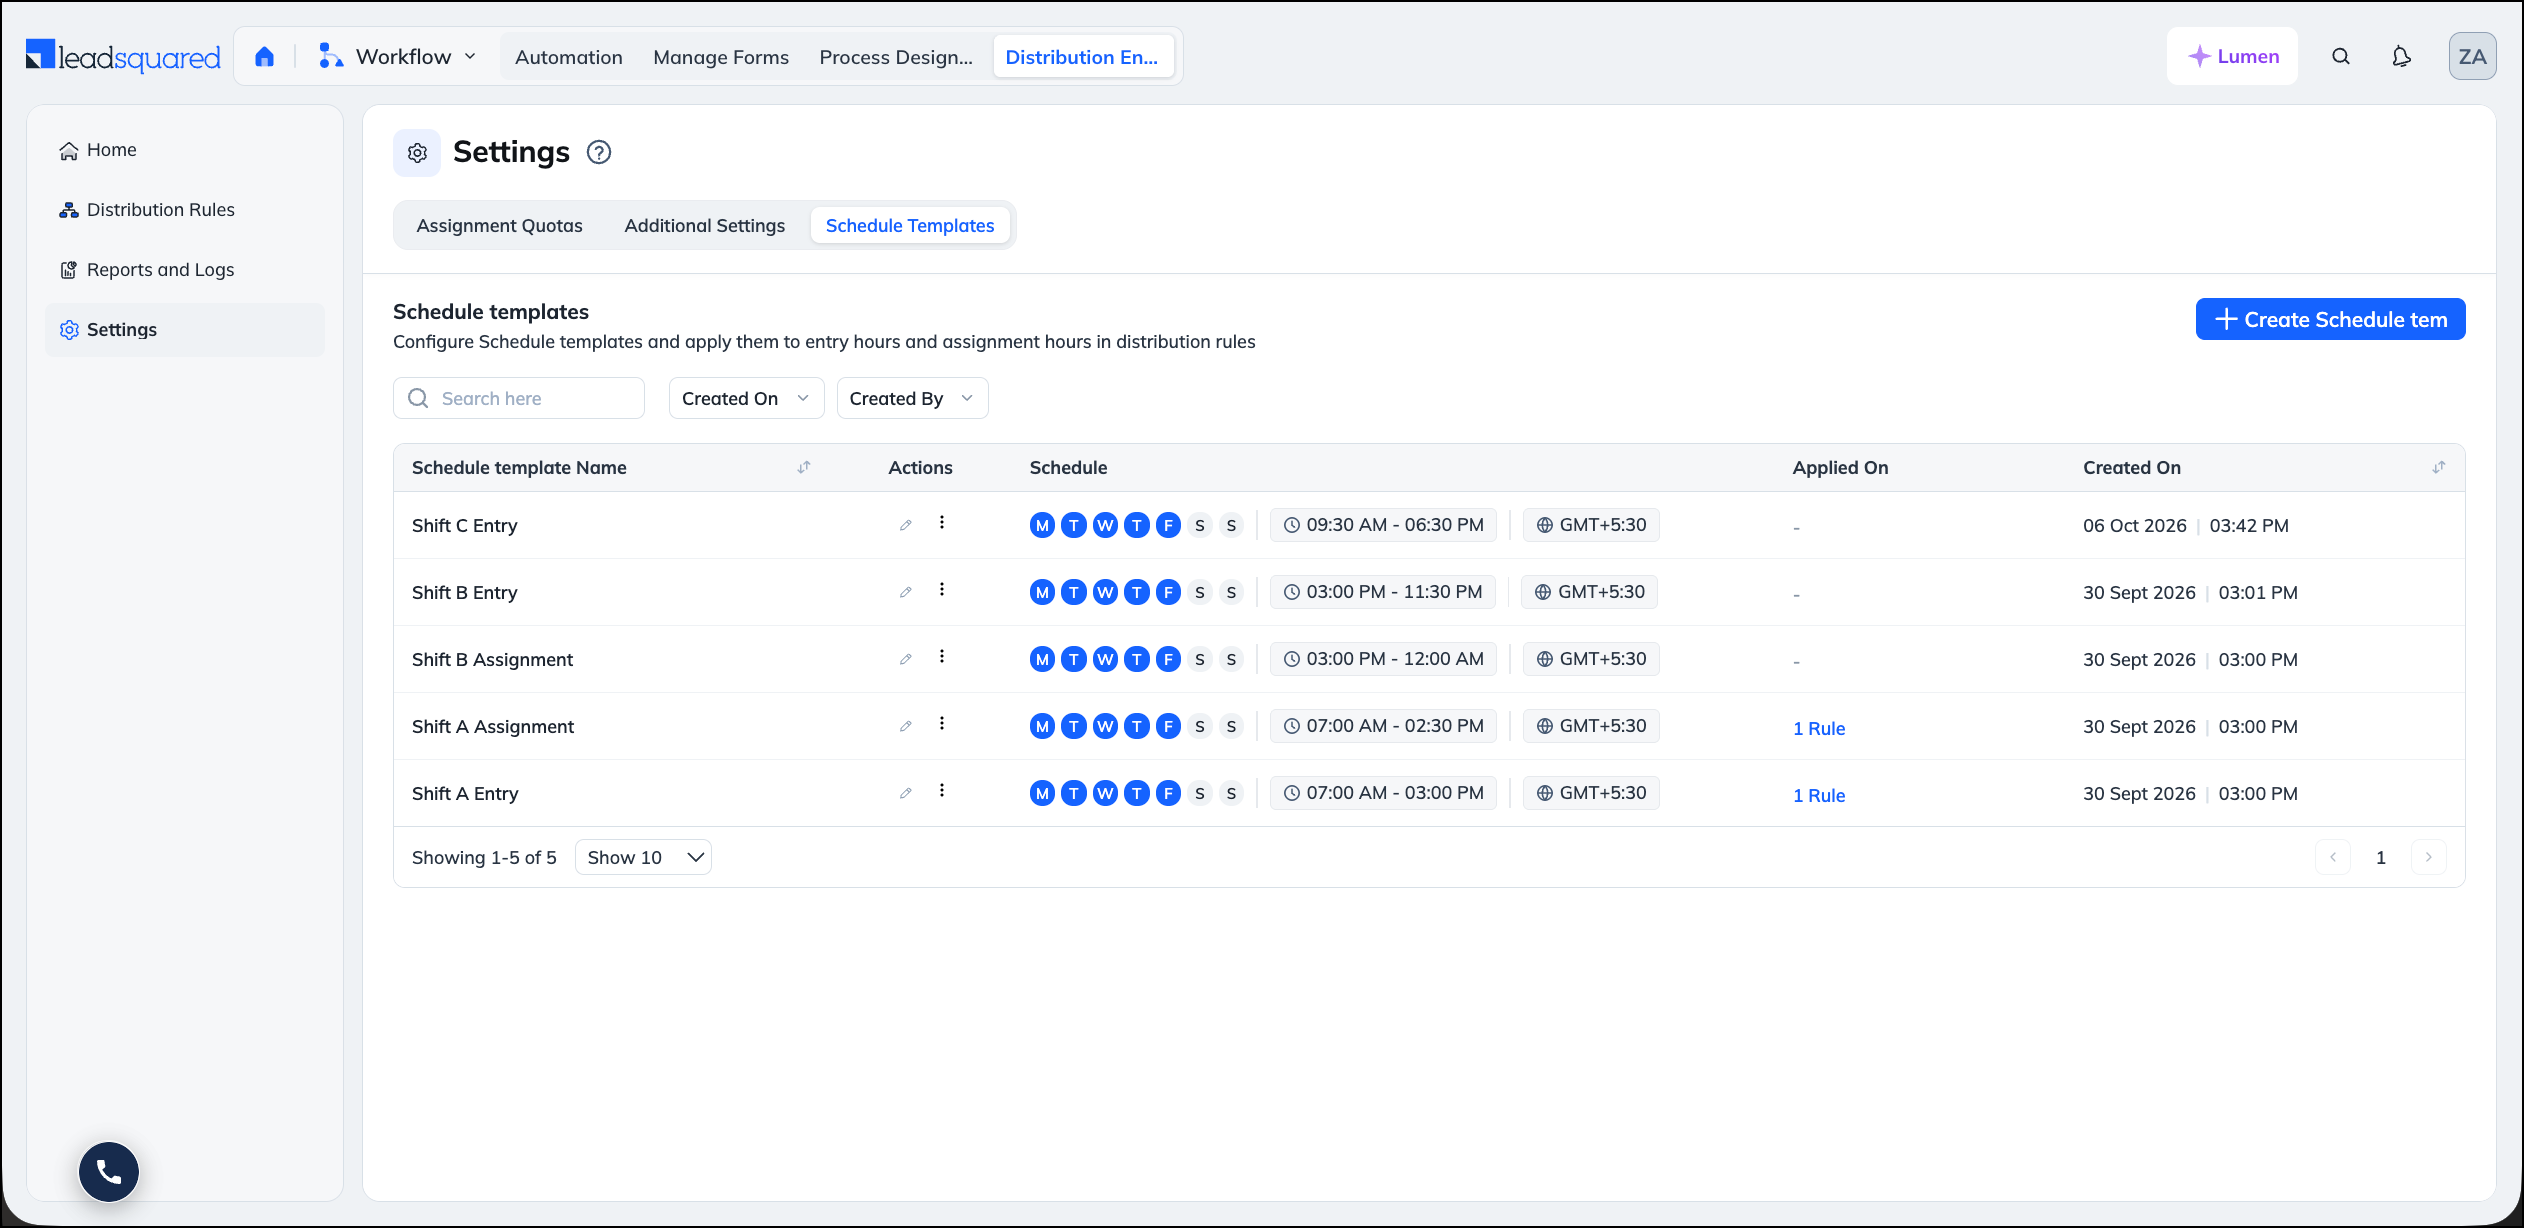The image size is (2524, 1228).
Task: Open Distribution Rules in sidebar
Action: click(185, 210)
